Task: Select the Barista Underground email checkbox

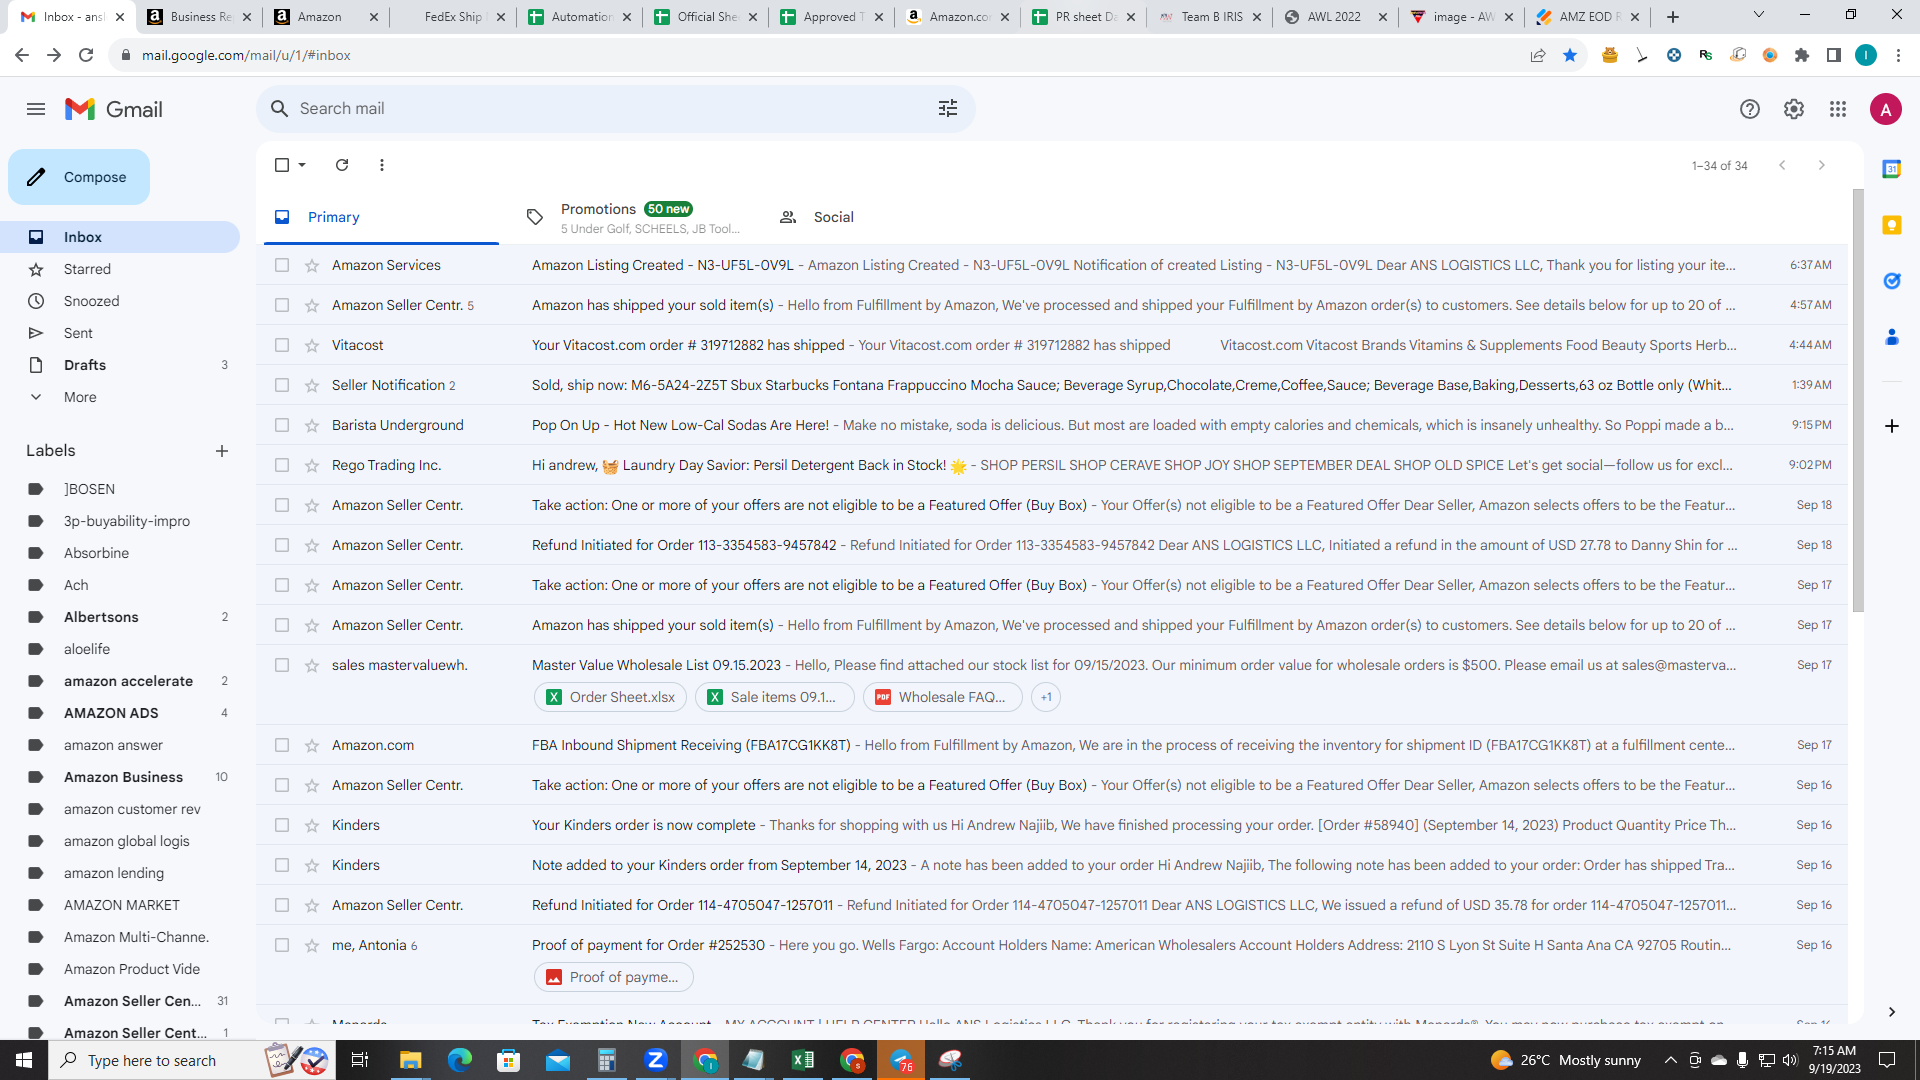Action: coord(282,425)
